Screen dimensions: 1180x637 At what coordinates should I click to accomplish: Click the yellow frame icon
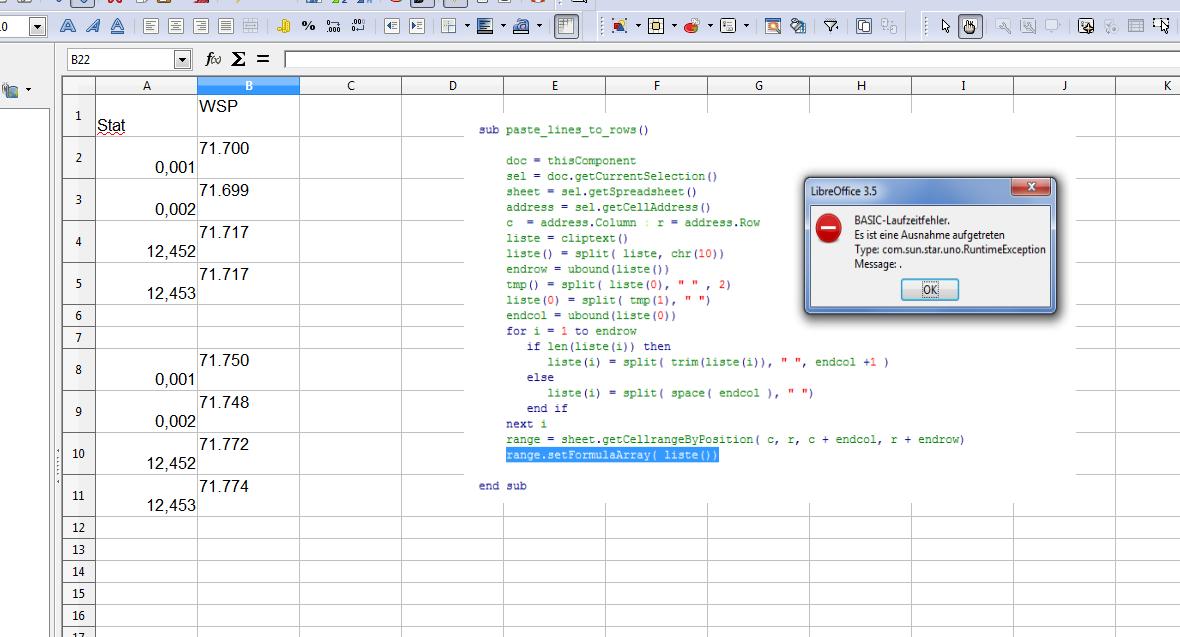(655, 26)
